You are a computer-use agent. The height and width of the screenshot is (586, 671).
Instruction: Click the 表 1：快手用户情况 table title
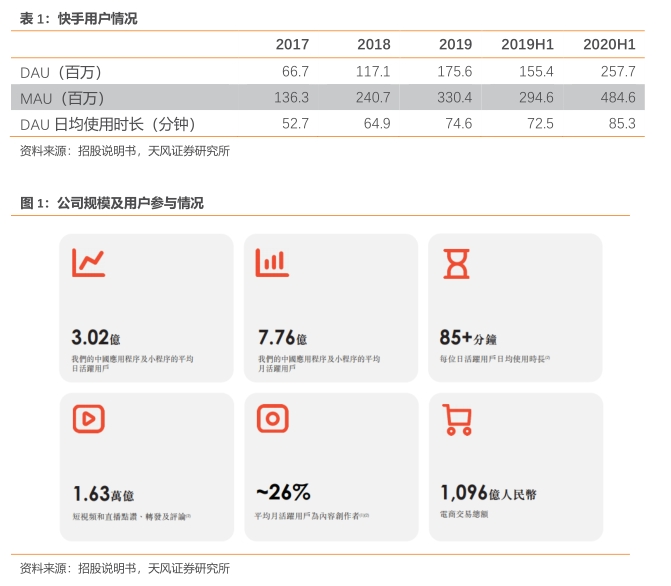[78, 18]
